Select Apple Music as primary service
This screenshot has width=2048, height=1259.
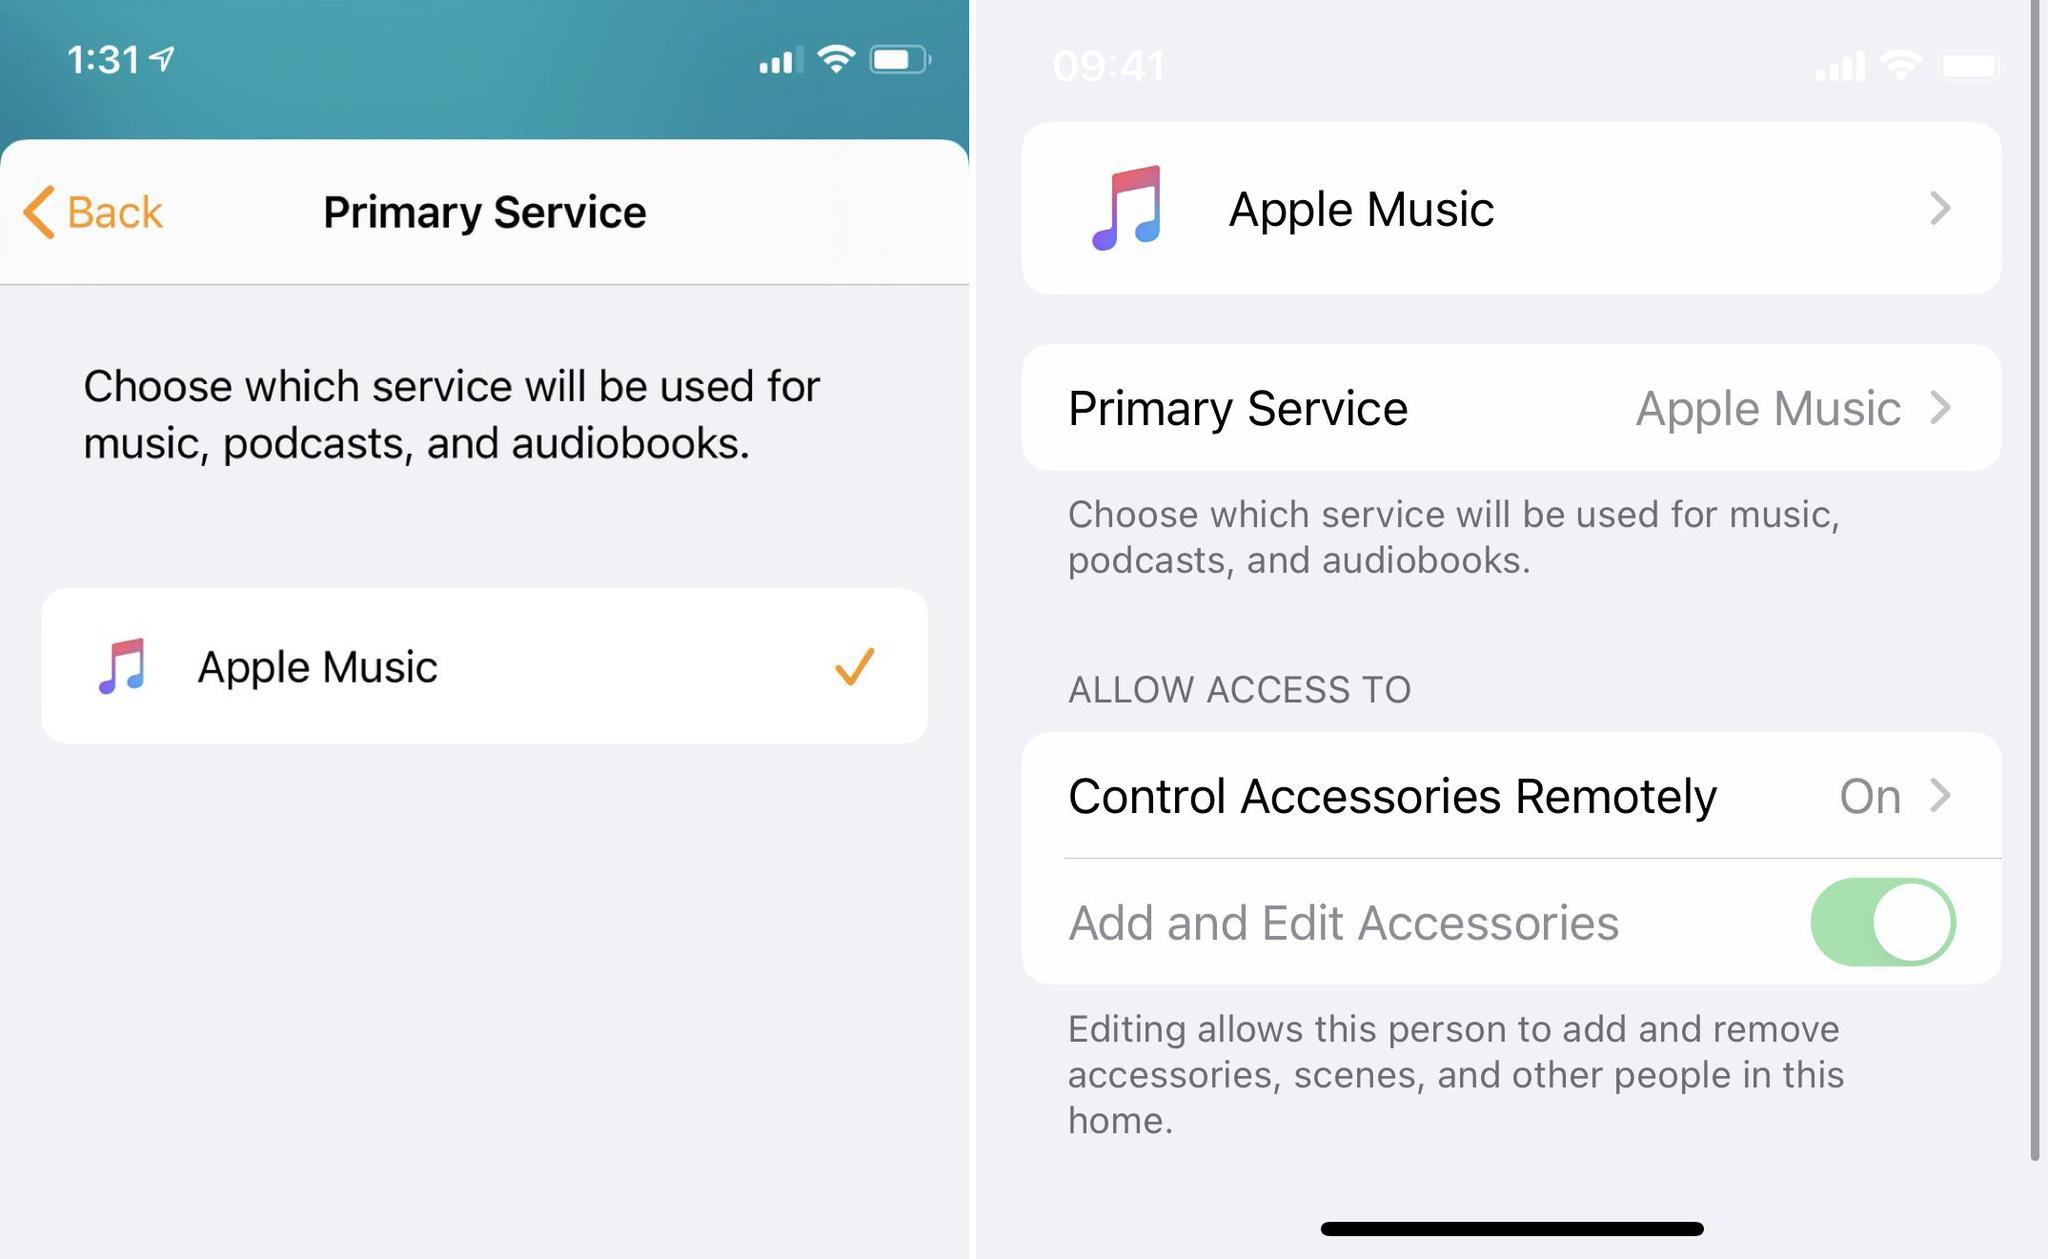coord(484,665)
